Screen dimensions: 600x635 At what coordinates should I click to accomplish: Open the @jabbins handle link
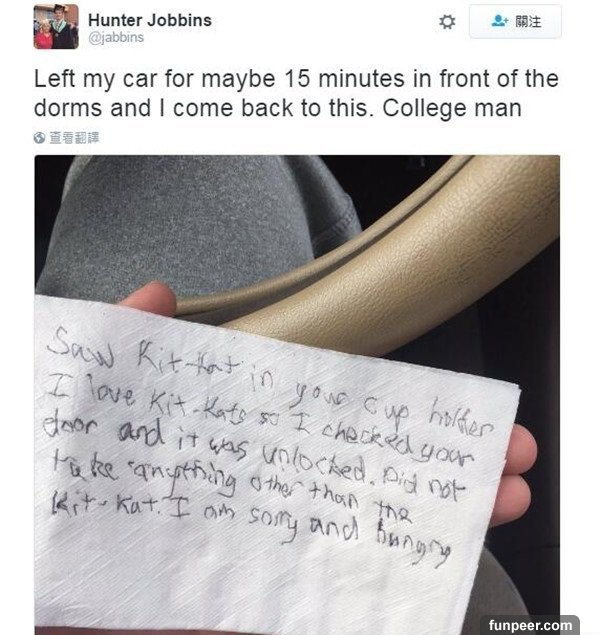tap(116, 38)
